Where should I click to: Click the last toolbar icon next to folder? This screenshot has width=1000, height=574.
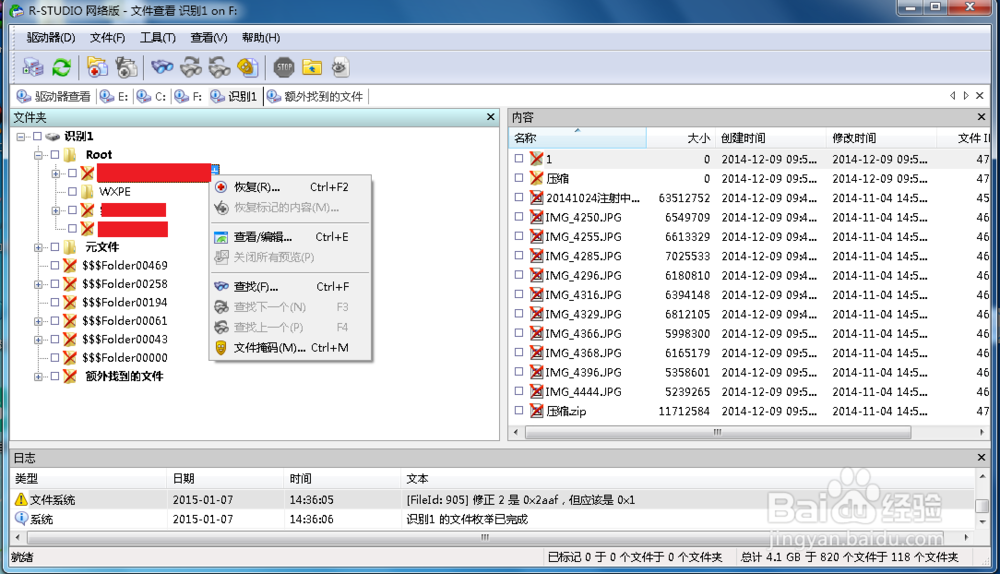[341, 67]
